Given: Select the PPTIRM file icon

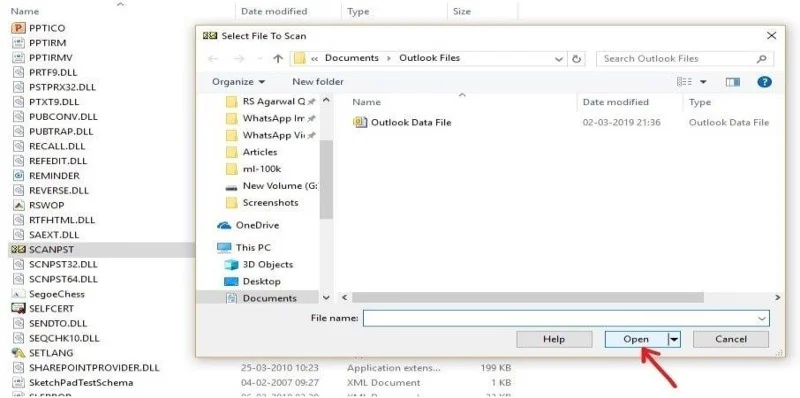Looking at the screenshot, I should (18, 43).
